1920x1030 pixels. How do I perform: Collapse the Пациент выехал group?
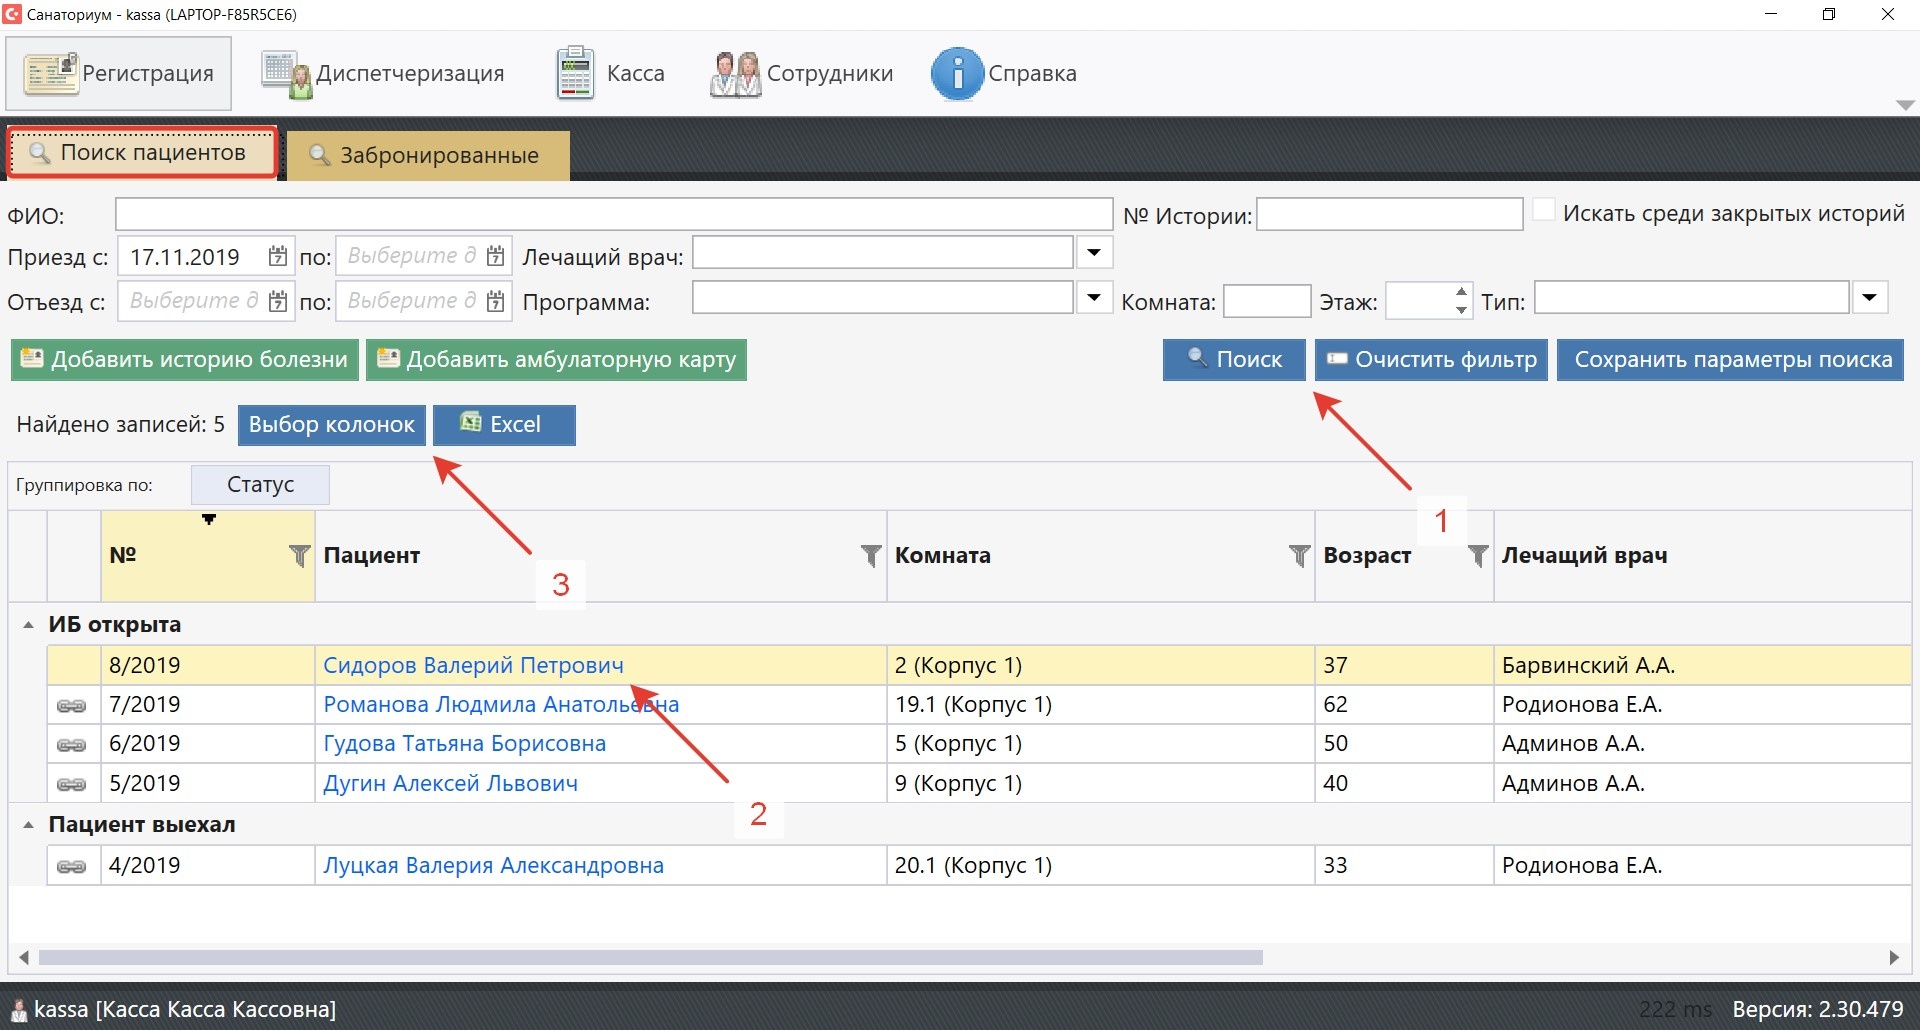(29, 825)
